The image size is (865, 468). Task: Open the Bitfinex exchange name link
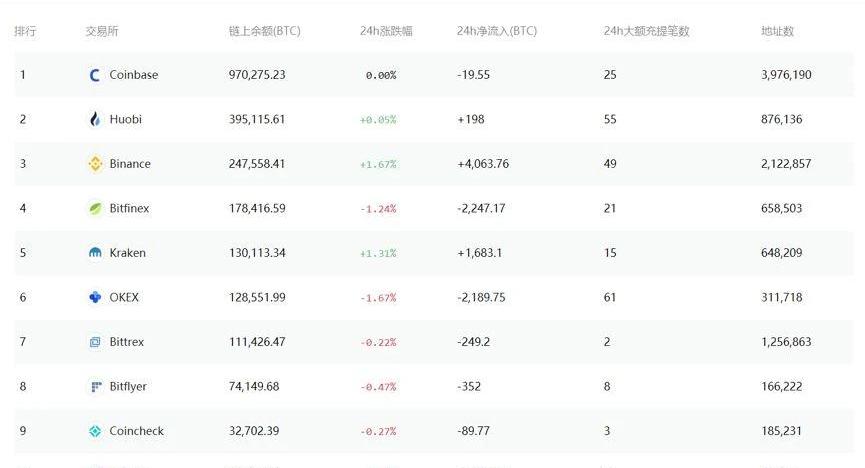pyautogui.click(x=129, y=209)
